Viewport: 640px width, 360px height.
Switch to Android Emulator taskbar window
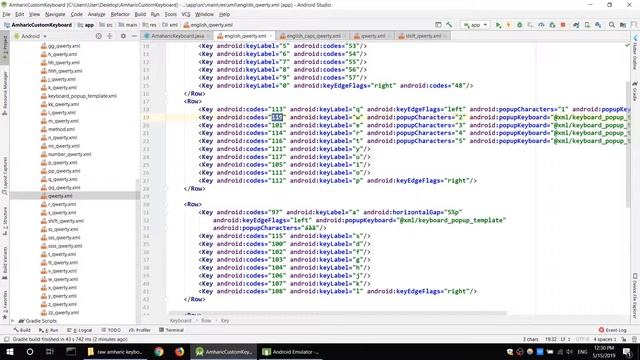[291, 351]
